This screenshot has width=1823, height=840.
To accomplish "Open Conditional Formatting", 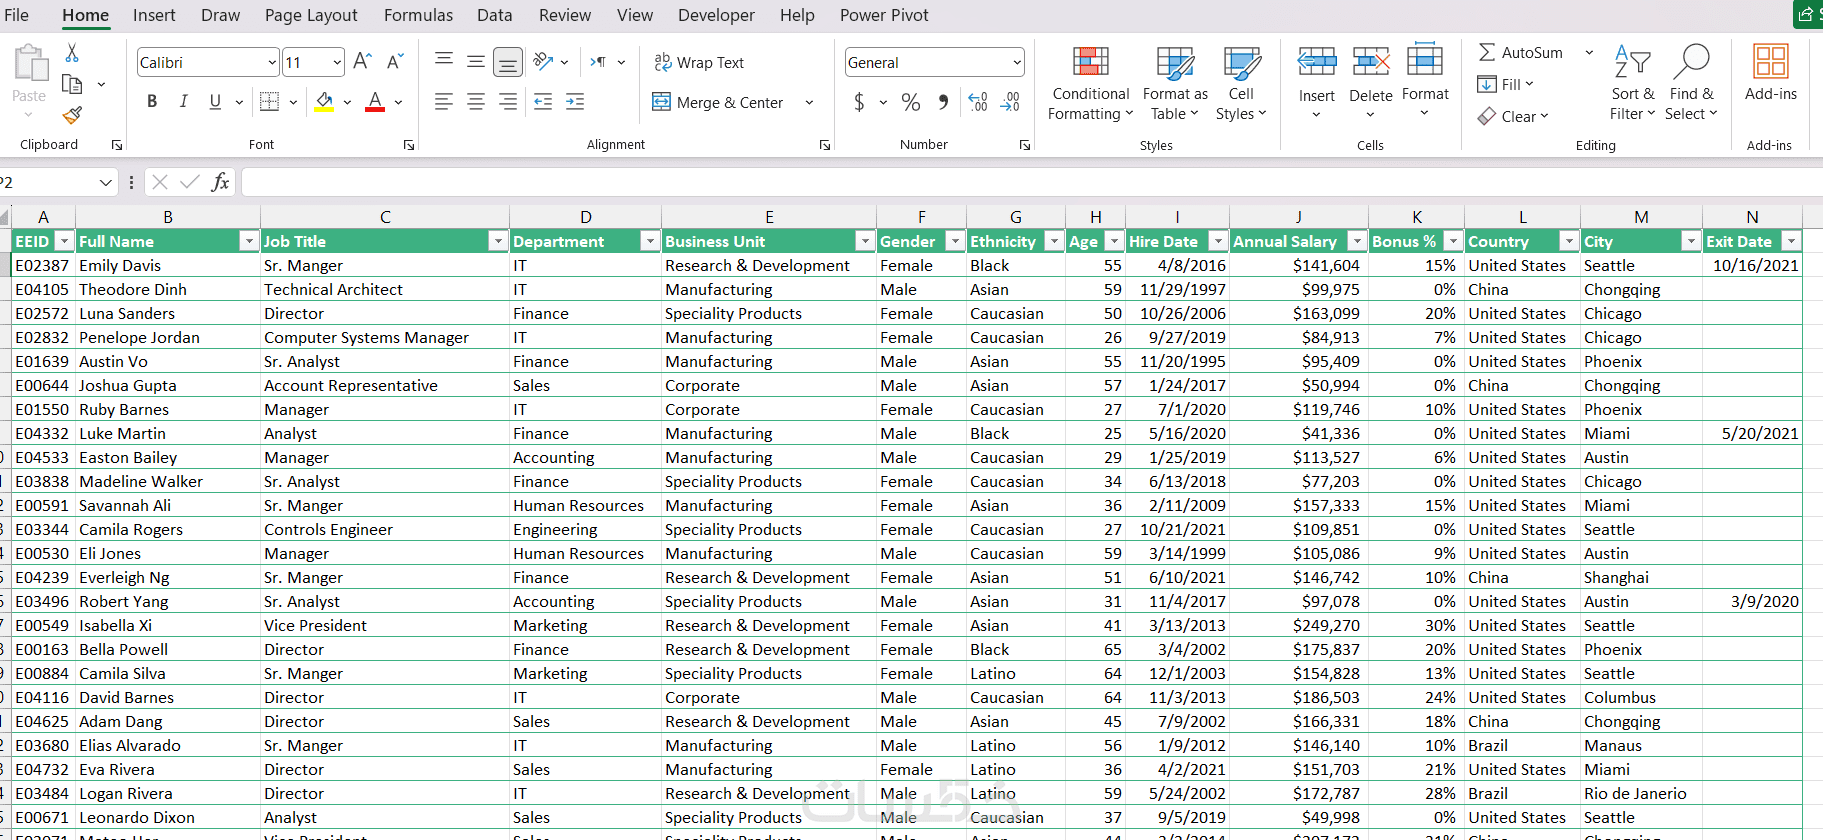I will point(1090,84).
